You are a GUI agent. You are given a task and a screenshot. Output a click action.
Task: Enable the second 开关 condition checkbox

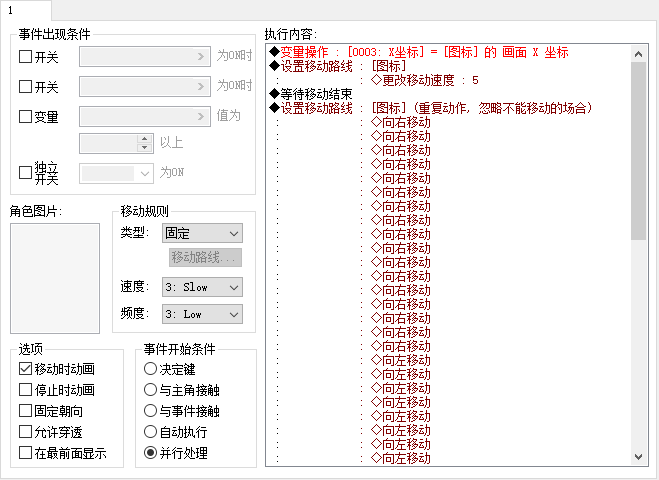pyautogui.click(x=26, y=87)
